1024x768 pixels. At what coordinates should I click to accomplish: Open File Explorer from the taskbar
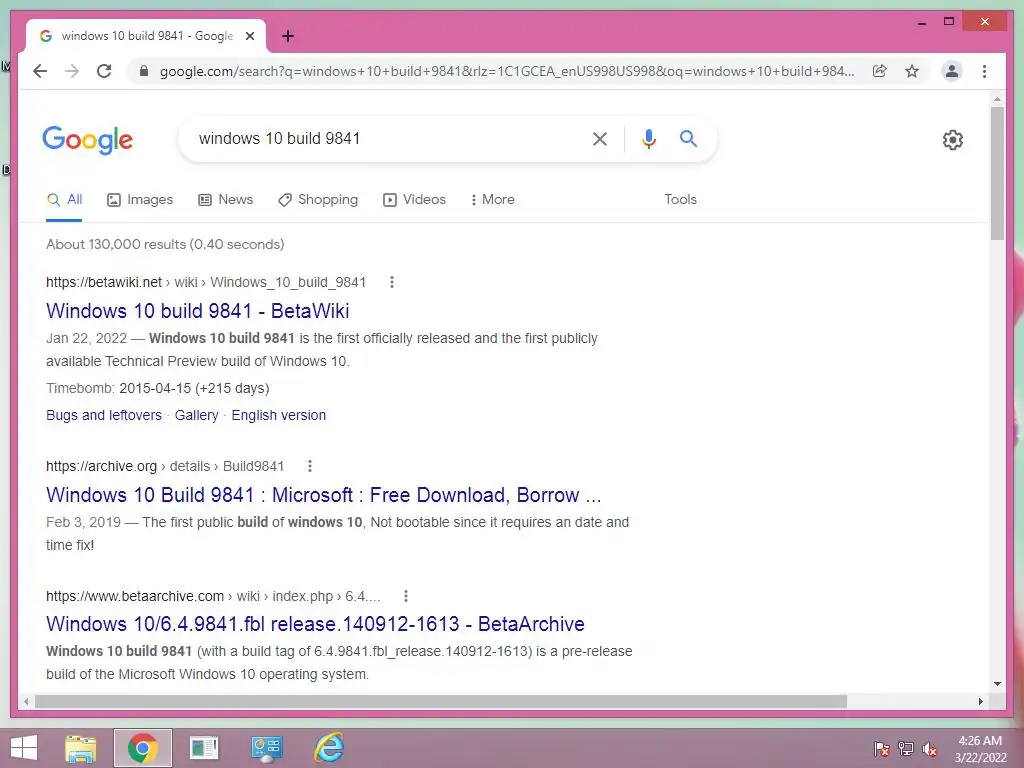click(81, 748)
